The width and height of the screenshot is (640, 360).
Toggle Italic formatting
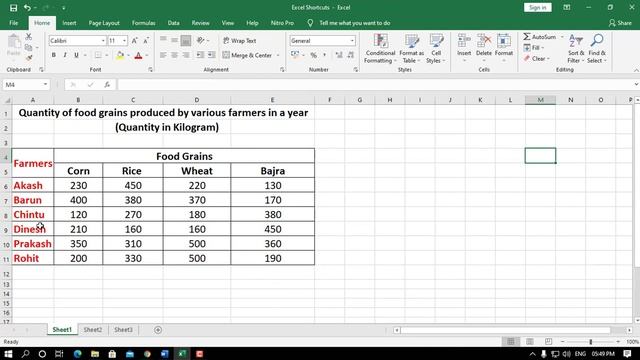65,55
